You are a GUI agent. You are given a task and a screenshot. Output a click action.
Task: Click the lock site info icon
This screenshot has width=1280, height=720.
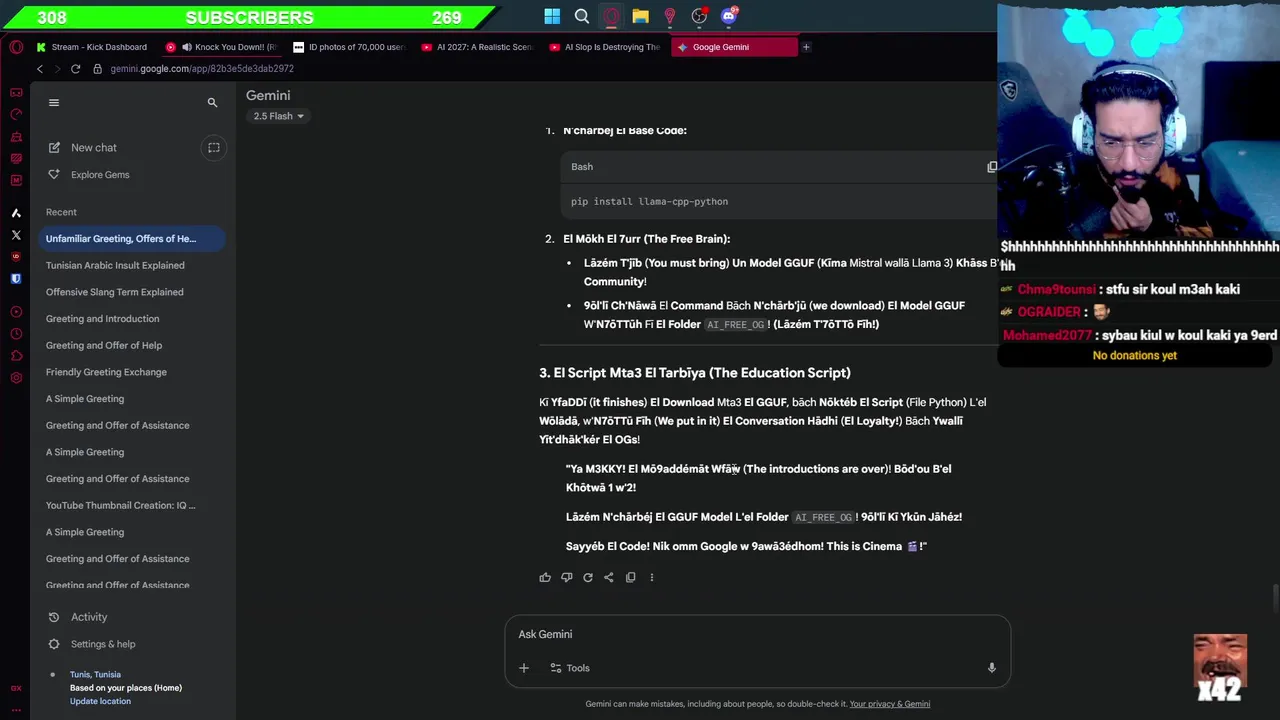(97, 69)
